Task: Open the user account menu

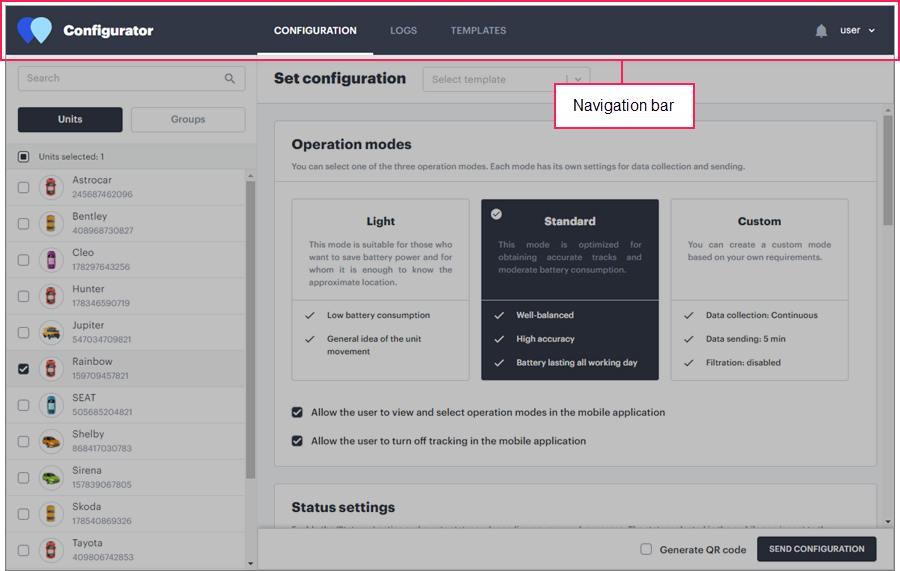Action: 857,30
